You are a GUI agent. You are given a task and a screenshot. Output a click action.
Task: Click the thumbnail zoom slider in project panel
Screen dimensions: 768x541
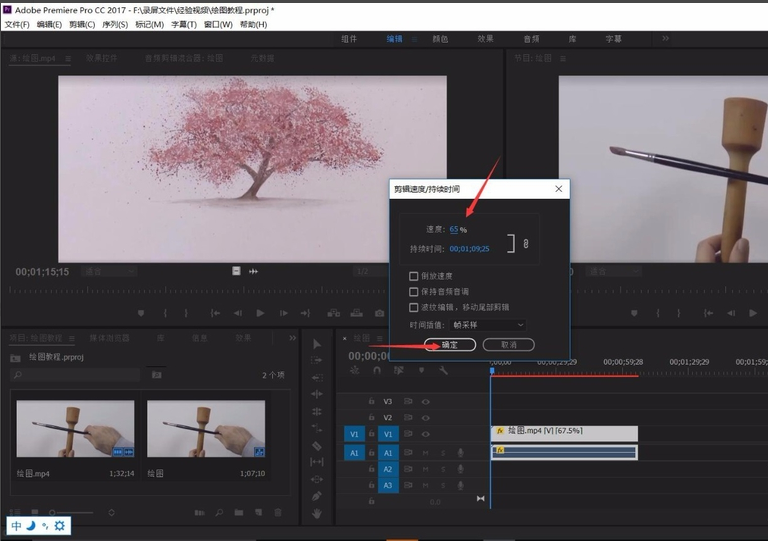52,513
